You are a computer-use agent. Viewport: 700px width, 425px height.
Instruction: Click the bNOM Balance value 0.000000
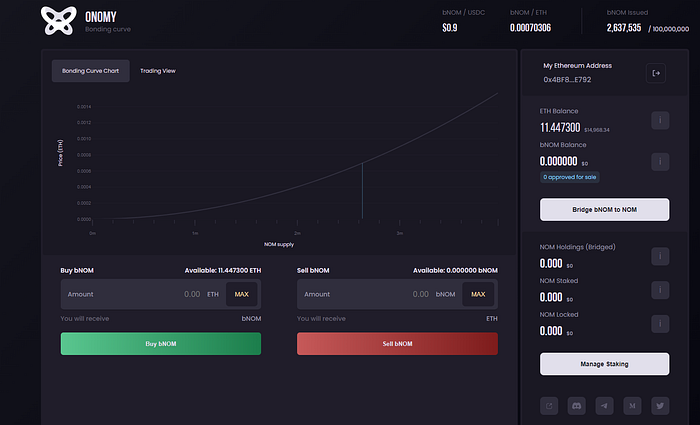coord(558,161)
